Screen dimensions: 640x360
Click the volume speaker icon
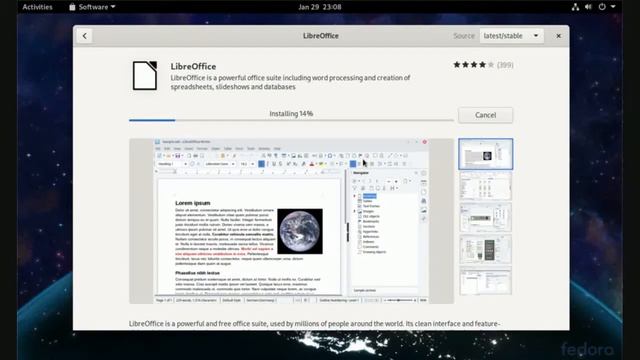pos(588,7)
